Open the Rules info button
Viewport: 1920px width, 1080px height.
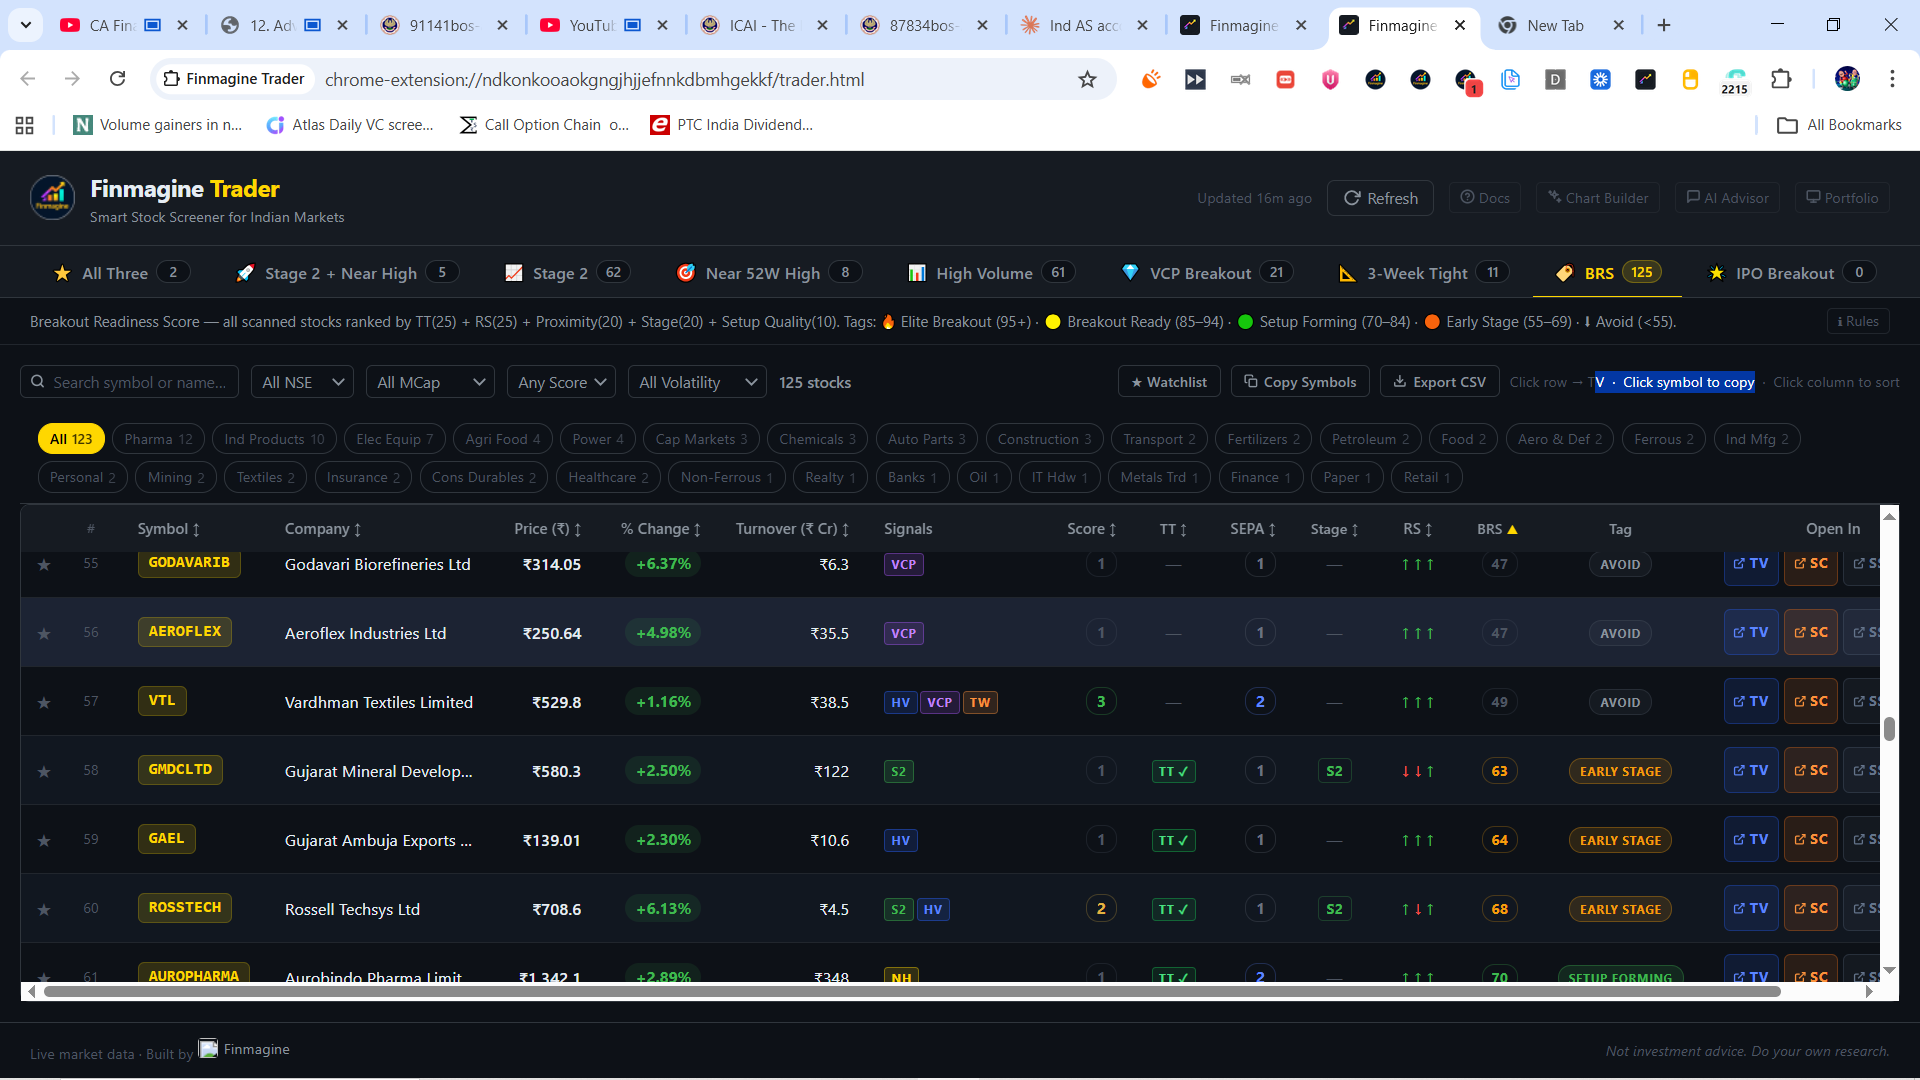[1858, 321]
